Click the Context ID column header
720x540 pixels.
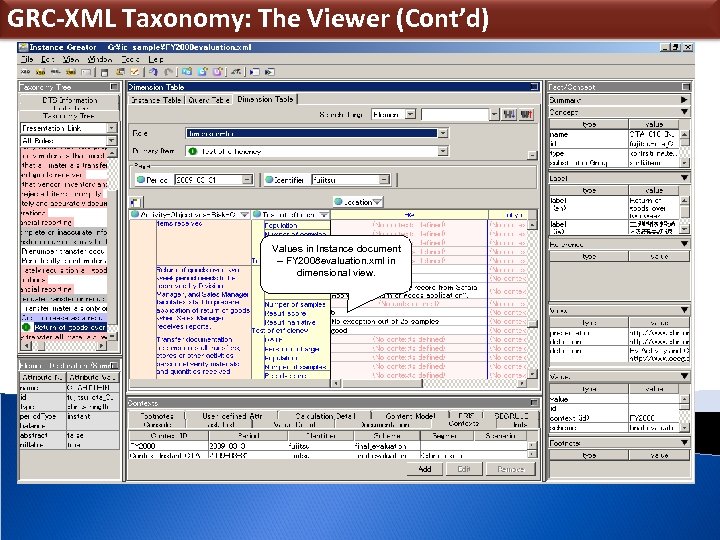click(x=169, y=435)
